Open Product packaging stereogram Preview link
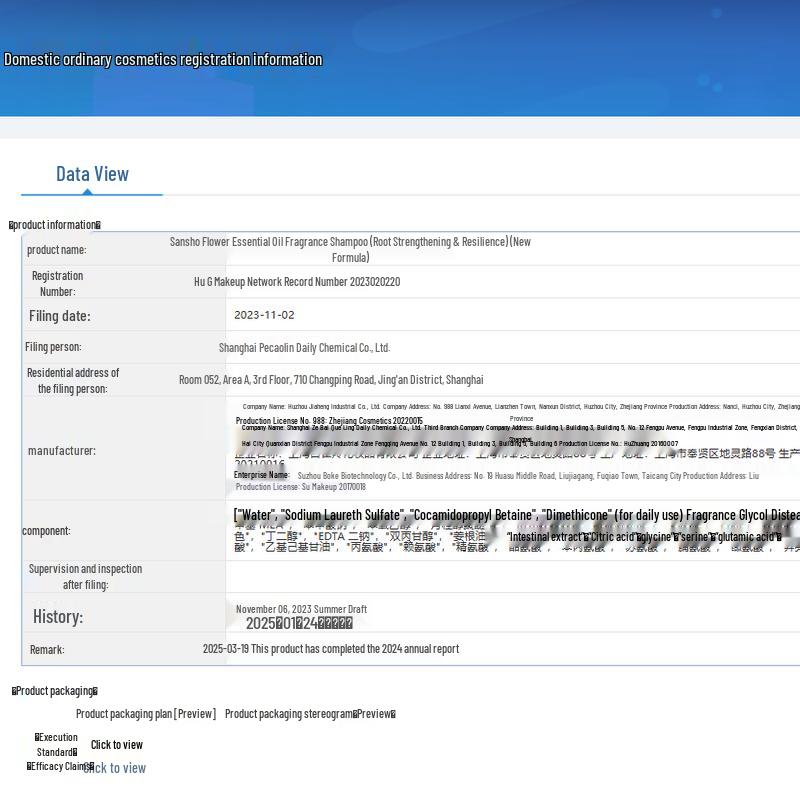 coord(310,714)
